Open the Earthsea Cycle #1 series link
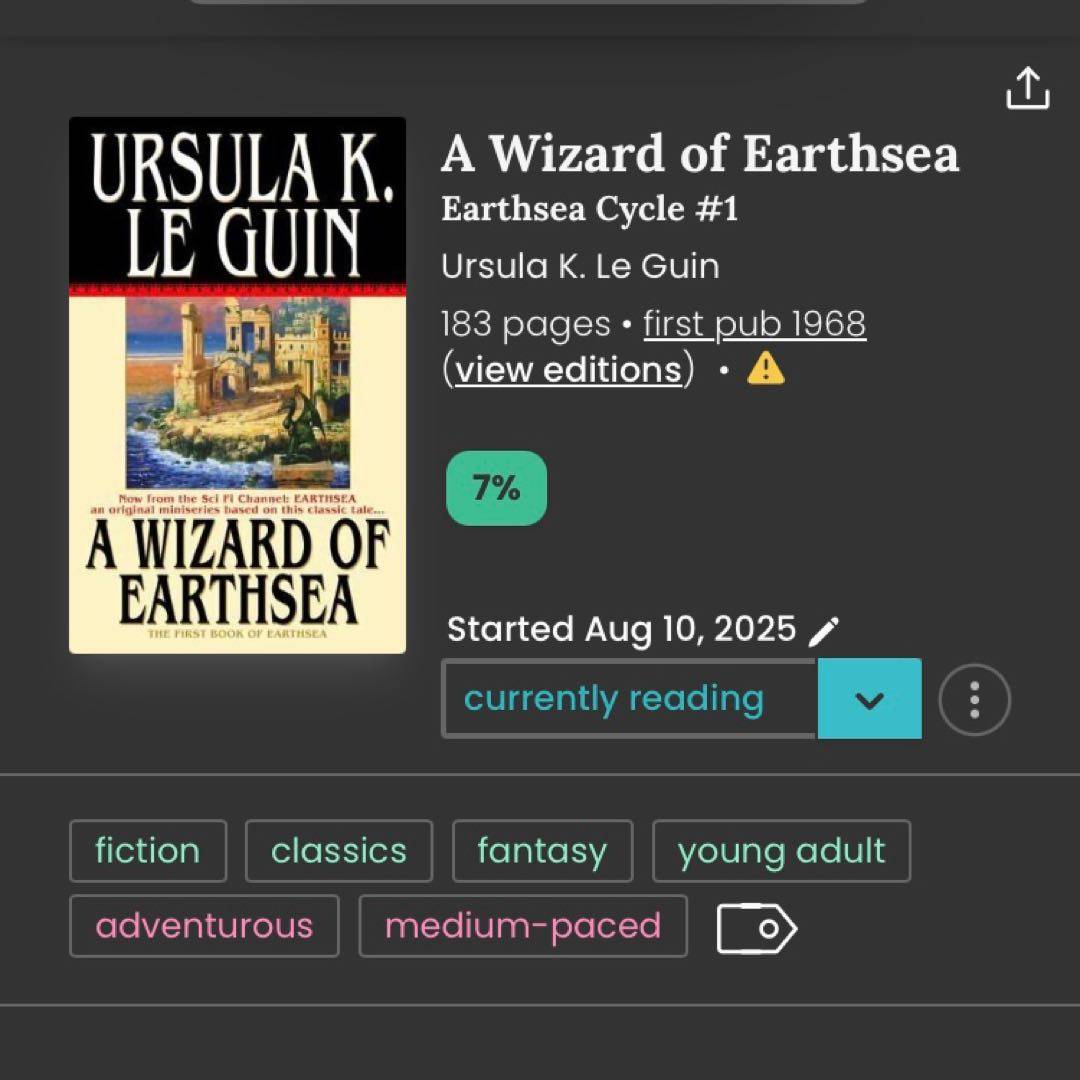The image size is (1080, 1080). point(589,210)
